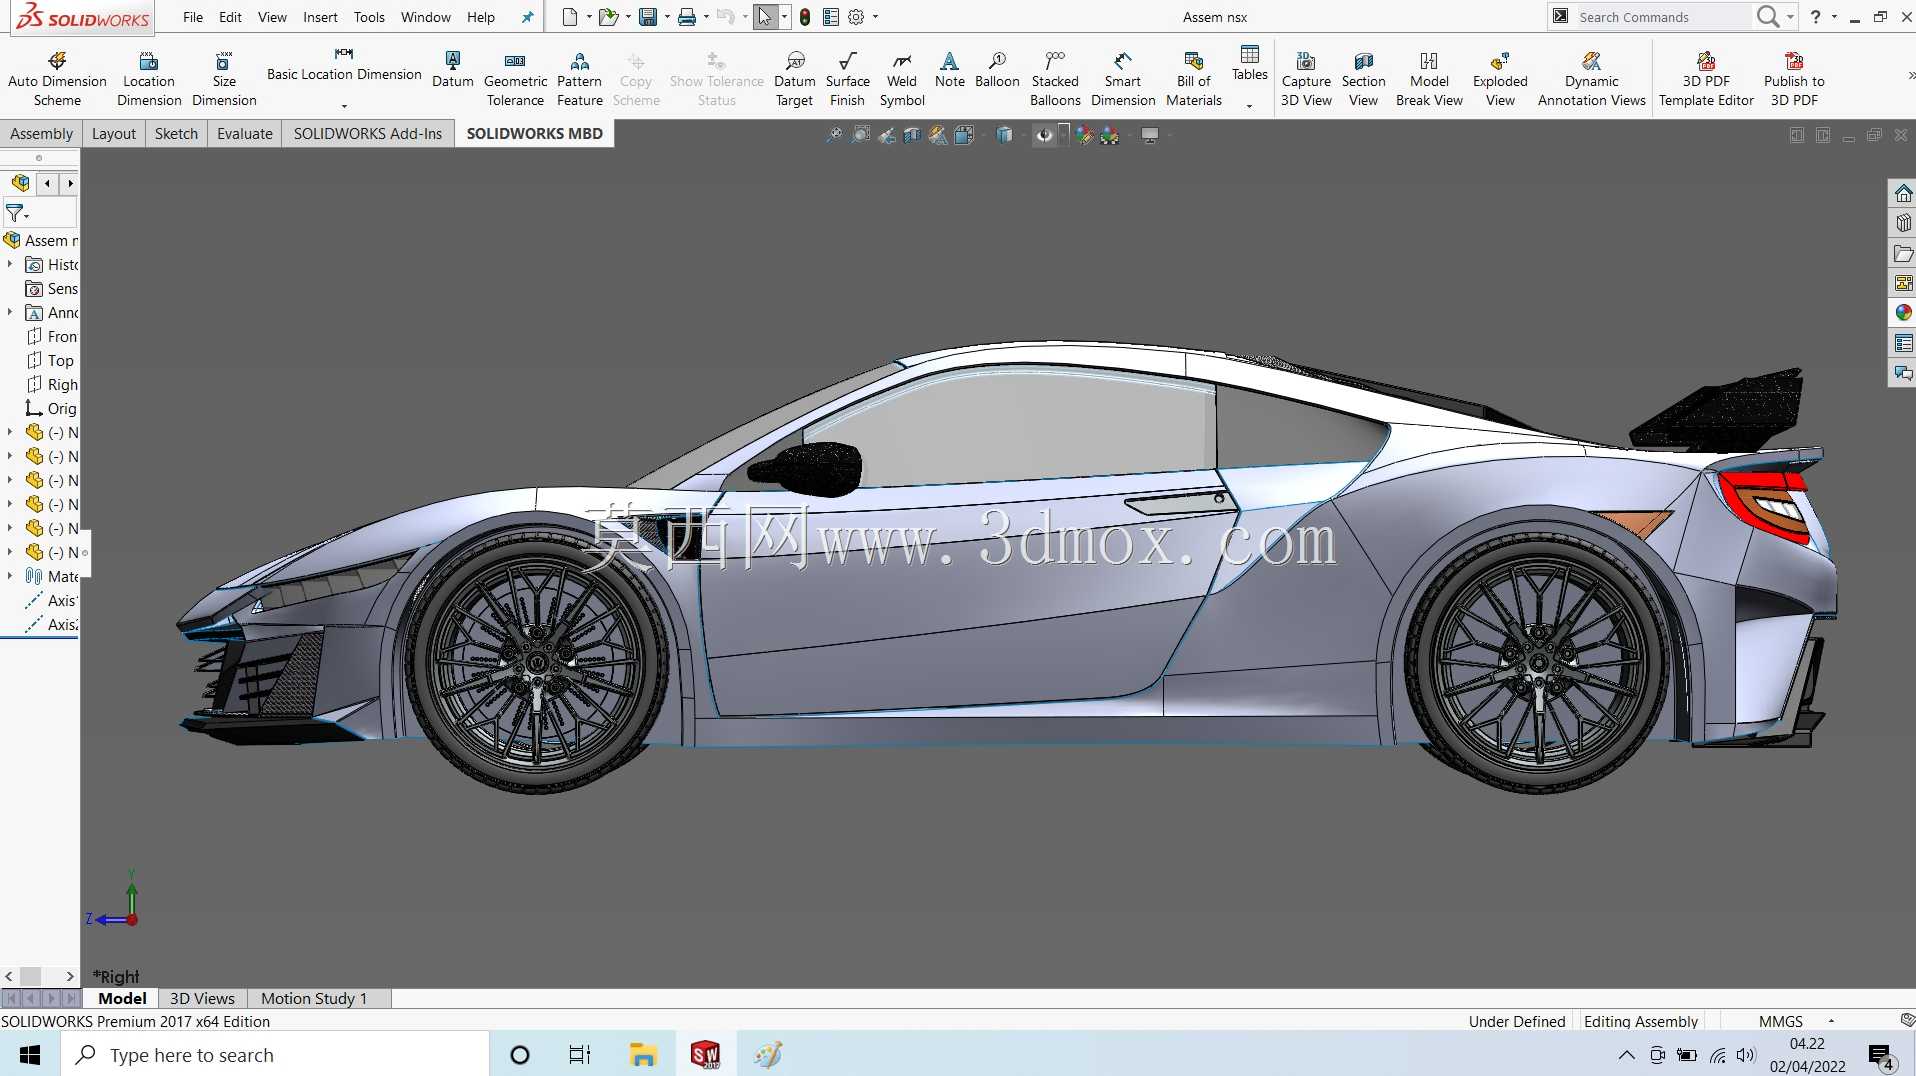1916x1076 pixels.
Task: Open the 3D Views bottom tab
Action: (202, 998)
